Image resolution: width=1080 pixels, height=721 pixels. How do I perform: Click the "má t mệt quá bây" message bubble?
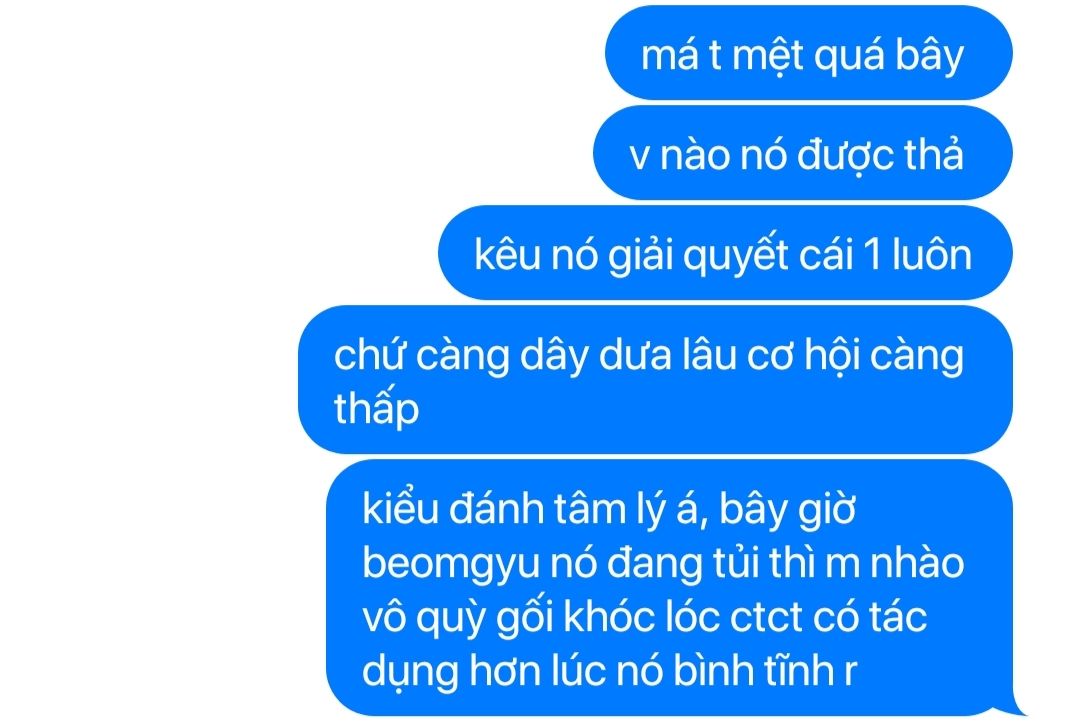point(809,53)
